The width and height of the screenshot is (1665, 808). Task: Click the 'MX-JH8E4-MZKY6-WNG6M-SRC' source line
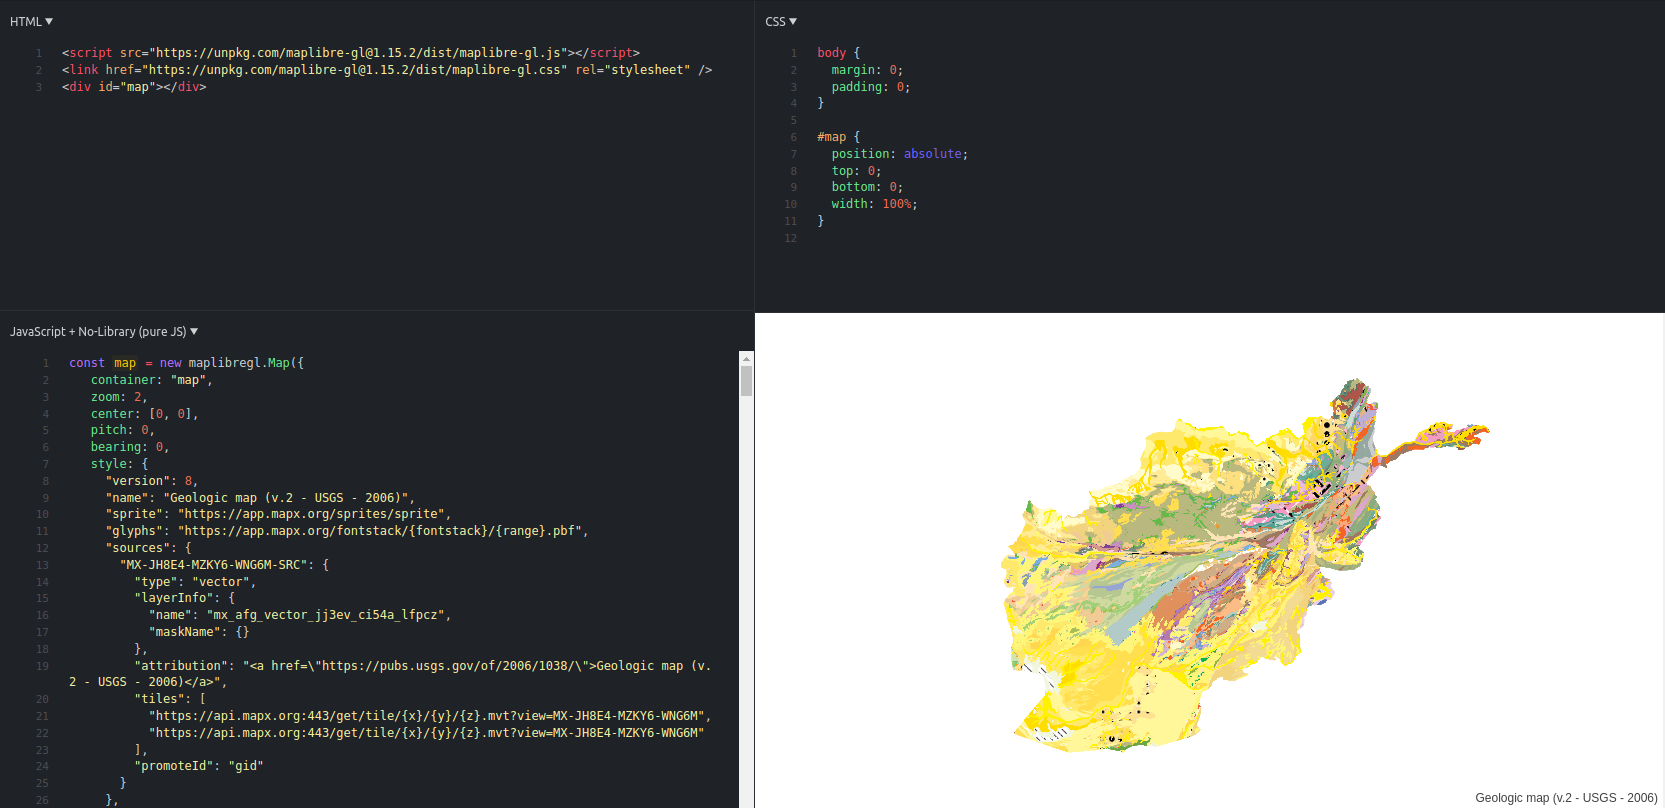point(224,565)
